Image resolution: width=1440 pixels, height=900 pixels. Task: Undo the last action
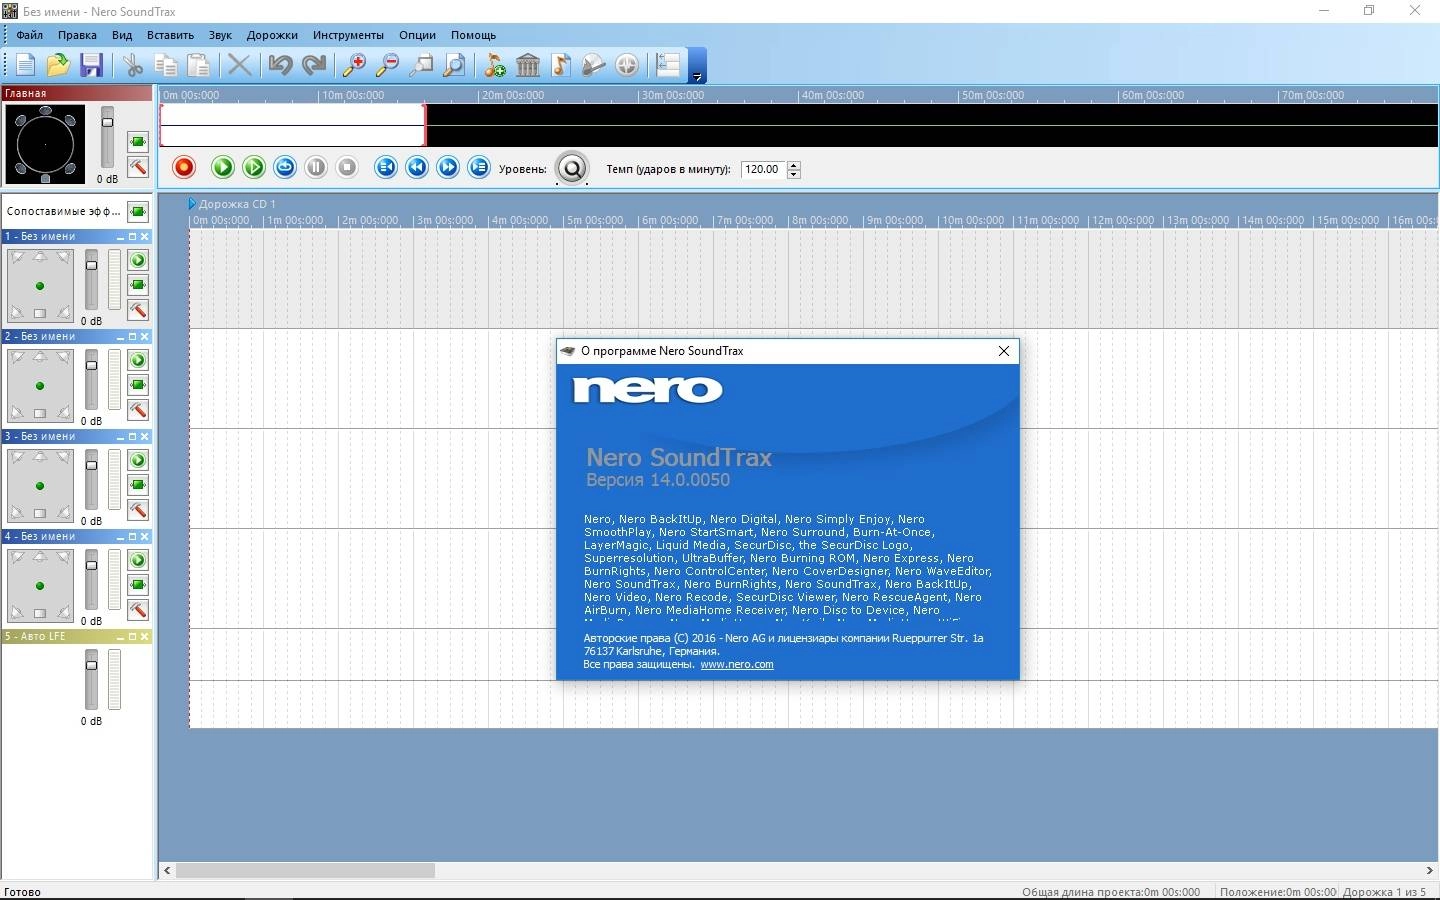click(x=280, y=66)
